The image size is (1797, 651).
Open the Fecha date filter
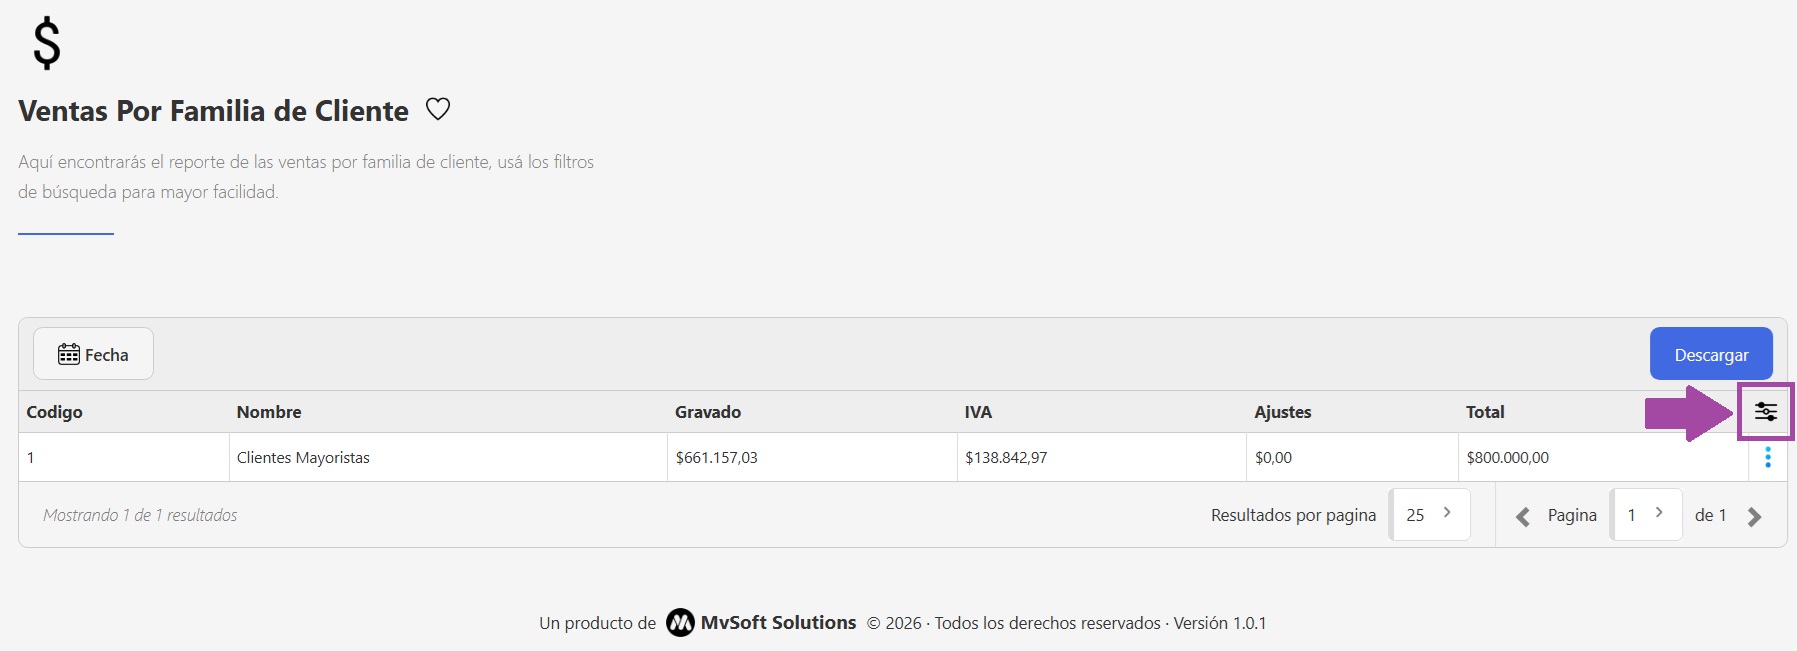pos(93,354)
